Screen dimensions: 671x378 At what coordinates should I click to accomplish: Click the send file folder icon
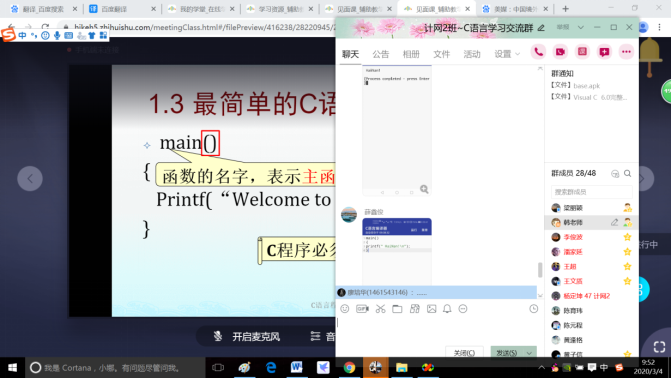[x=397, y=309]
